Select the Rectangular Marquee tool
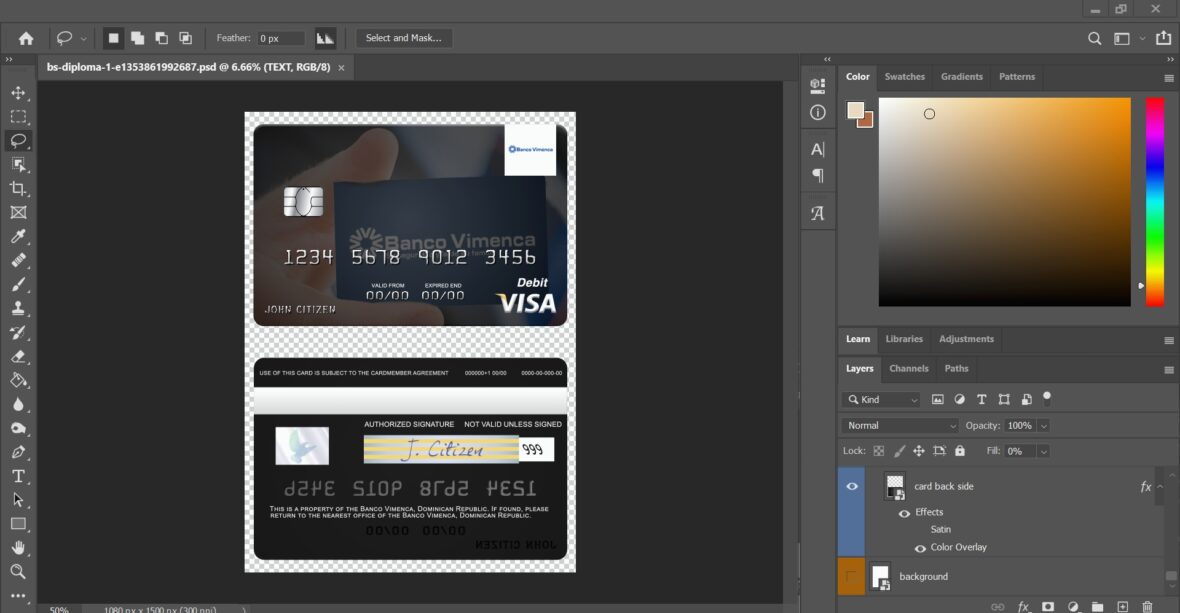The width and height of the screenshot is (1180, 613). click(x=18, y=117)
